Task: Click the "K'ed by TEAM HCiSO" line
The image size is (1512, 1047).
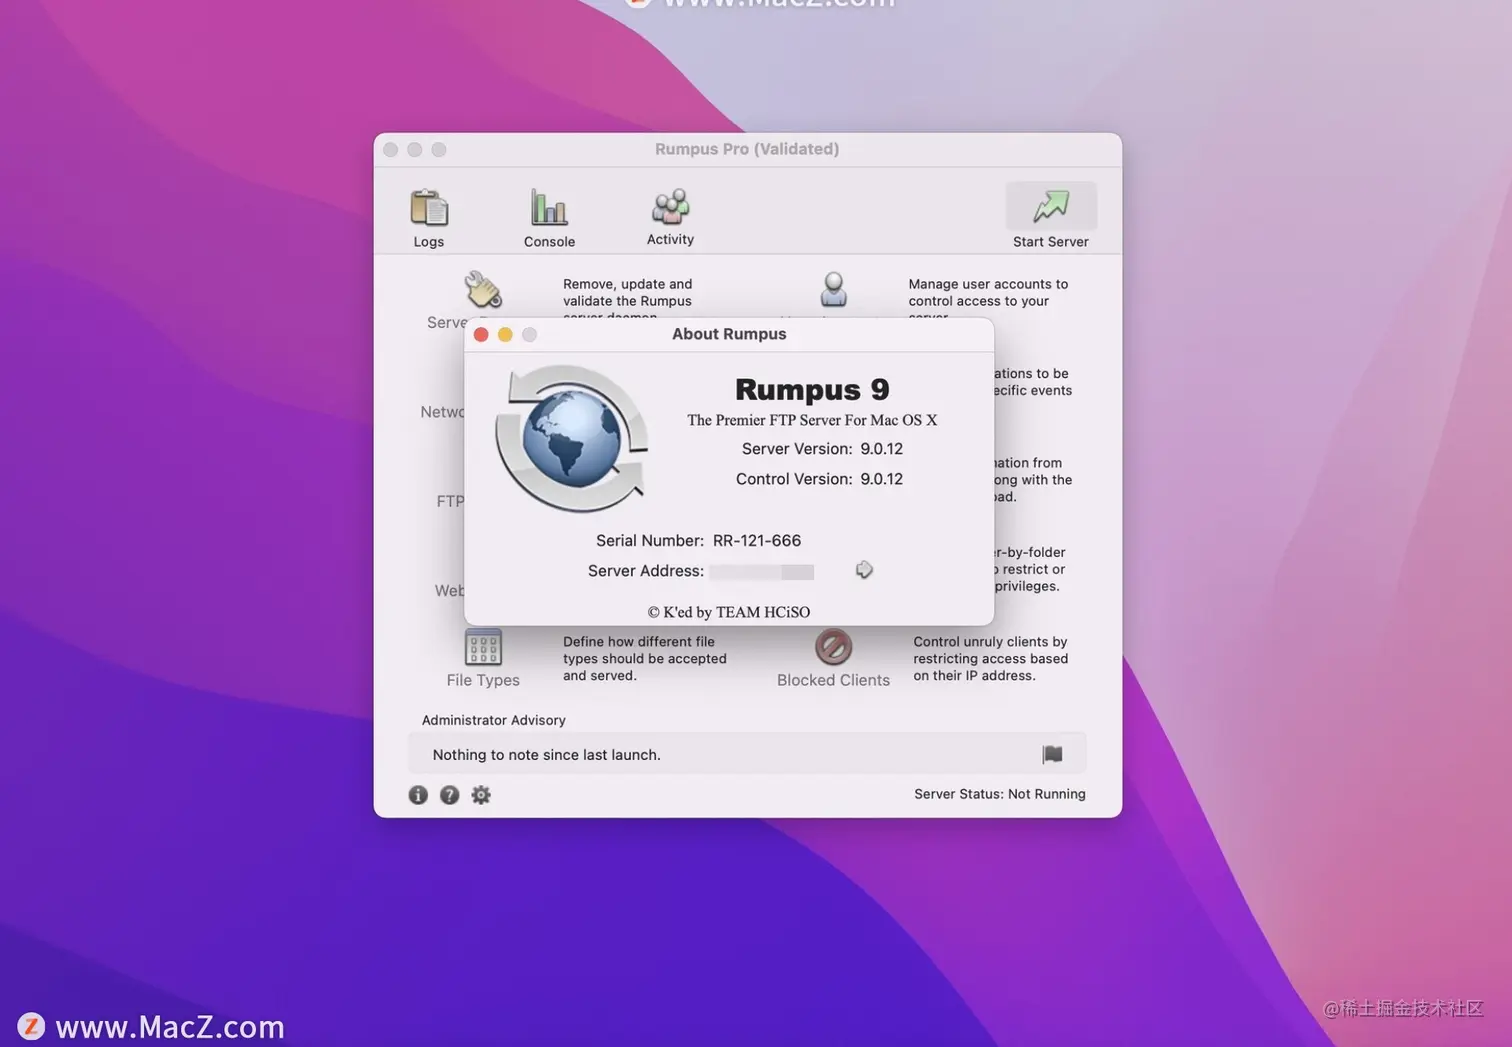Action: 729,612
